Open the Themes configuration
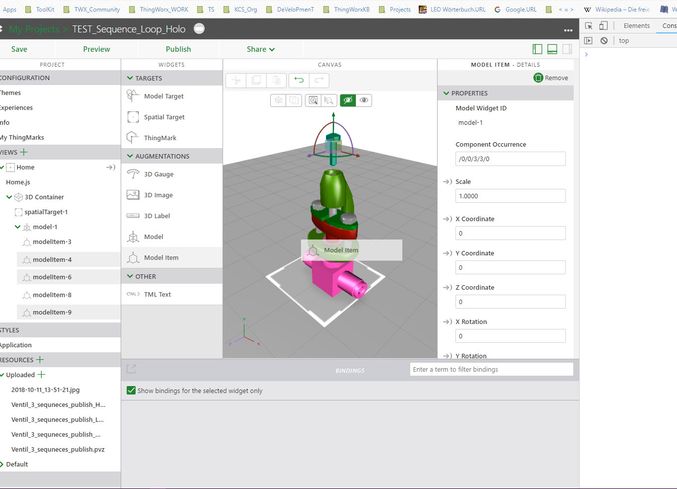Image resolution: width=677 pixels, height=489 pixels. click(x=10, y=93)
